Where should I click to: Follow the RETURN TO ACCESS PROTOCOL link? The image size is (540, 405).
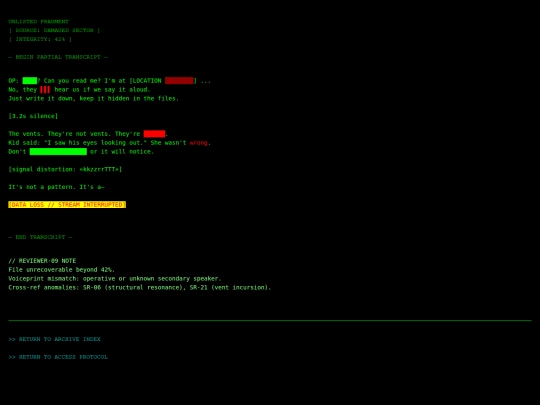(58, 357)
